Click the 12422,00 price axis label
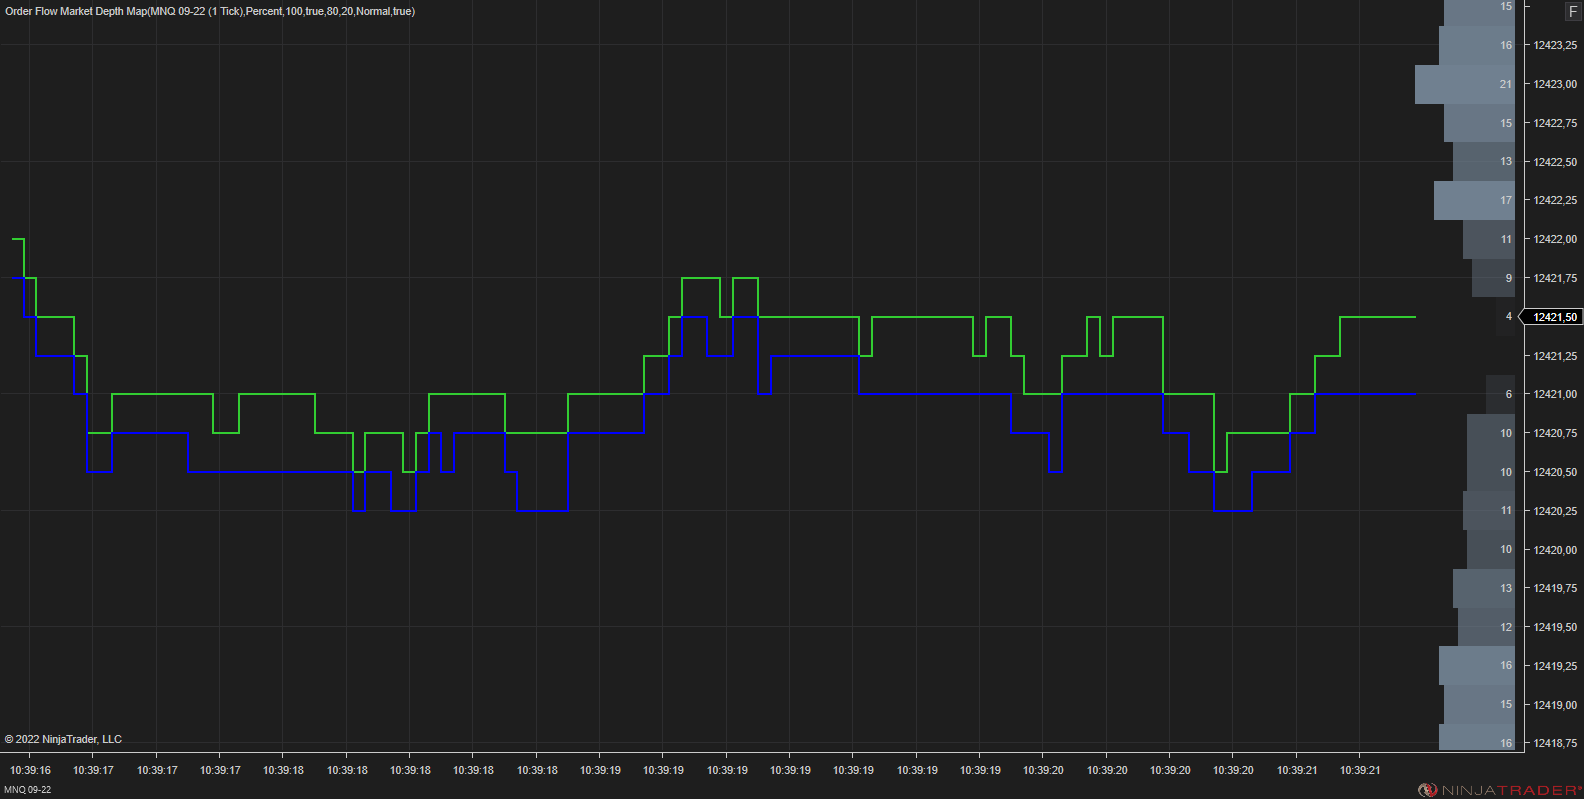 click(x=1555, y=239)
